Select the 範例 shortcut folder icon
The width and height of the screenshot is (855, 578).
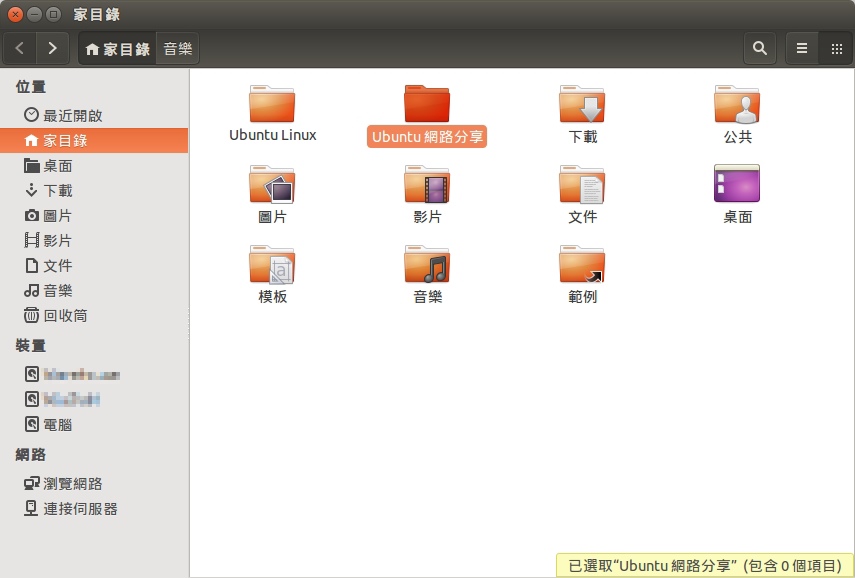pyautogui.click(x=582, y=264)
